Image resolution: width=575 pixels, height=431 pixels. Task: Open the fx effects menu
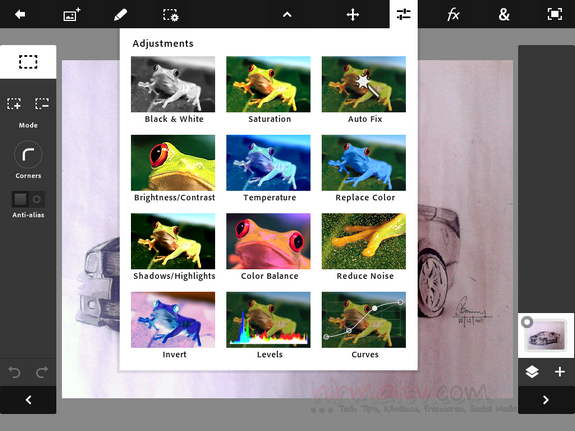point(453,15)
